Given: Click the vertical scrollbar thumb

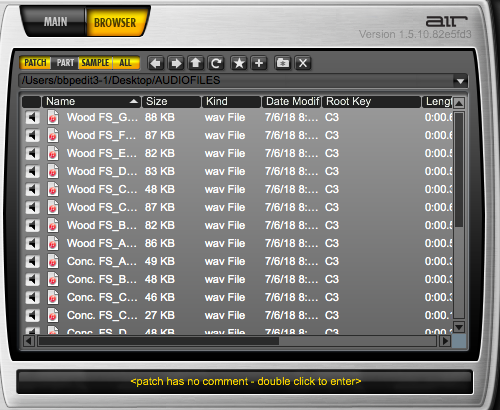Looking at the screenshot, I should pos(459,169).
